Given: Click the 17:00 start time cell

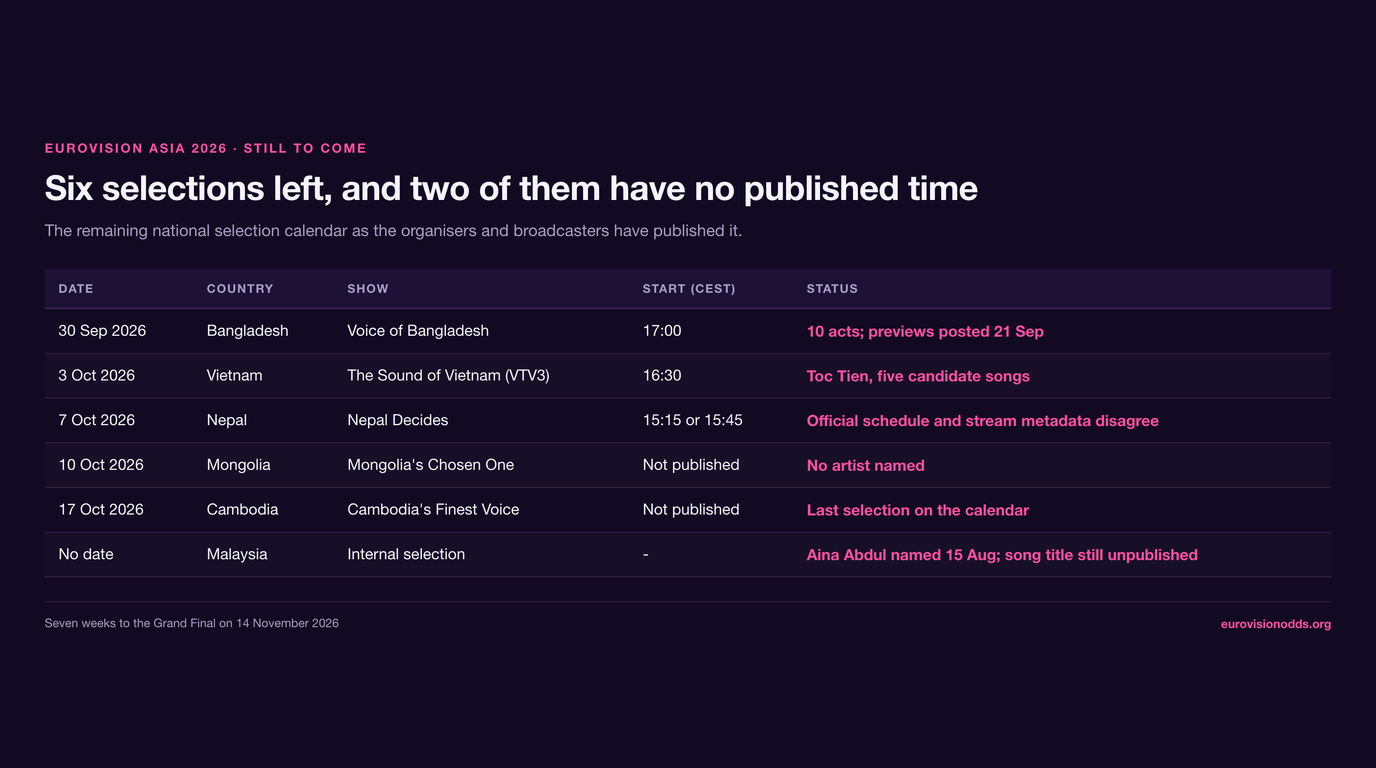Looking at the screenshot, I should (662, 331).
